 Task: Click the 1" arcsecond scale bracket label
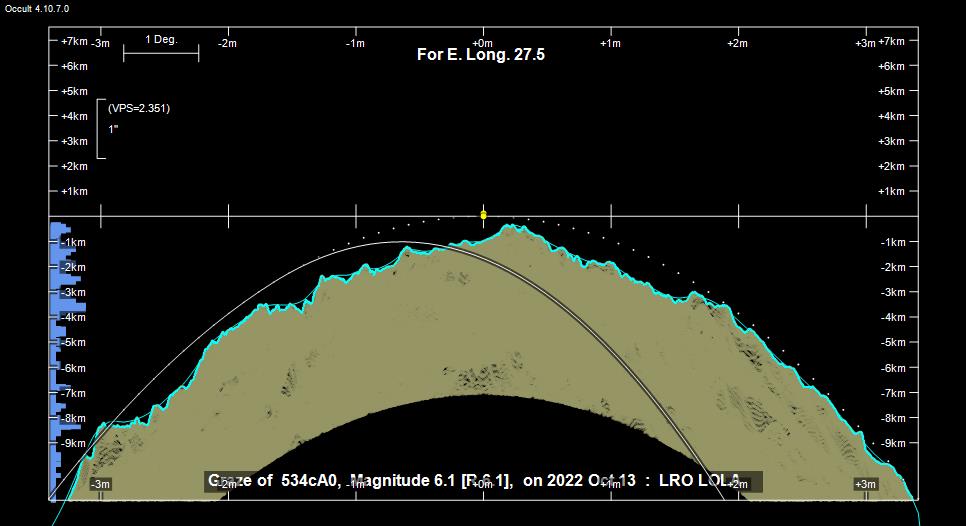pos(113,129)
